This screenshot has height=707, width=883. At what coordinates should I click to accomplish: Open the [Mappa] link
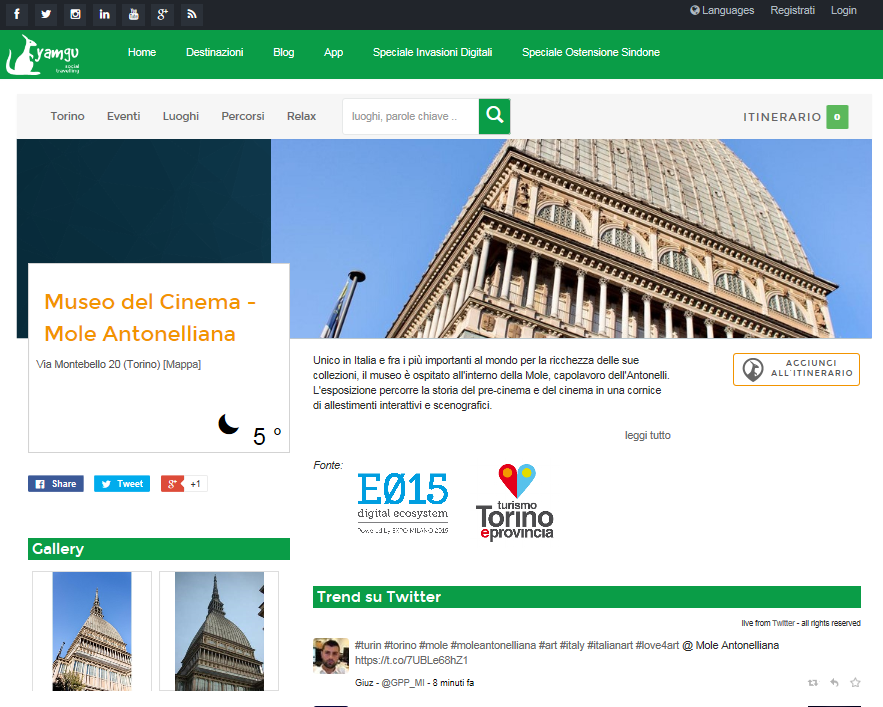182,364
